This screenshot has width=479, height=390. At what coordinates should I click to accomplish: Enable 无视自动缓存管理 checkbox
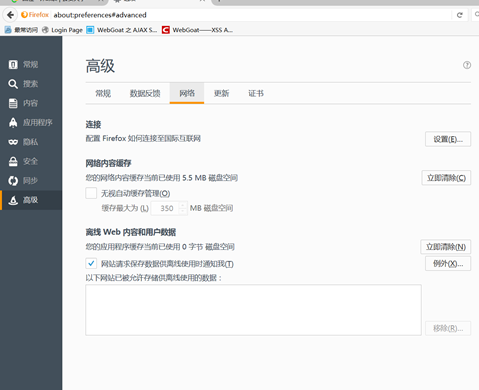pyautogui.click(x=91, y=193)
